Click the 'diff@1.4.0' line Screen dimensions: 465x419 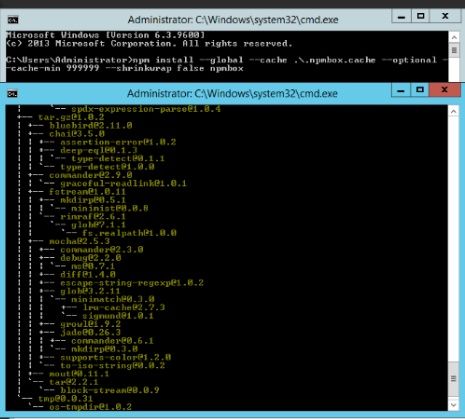pos(88,275)
